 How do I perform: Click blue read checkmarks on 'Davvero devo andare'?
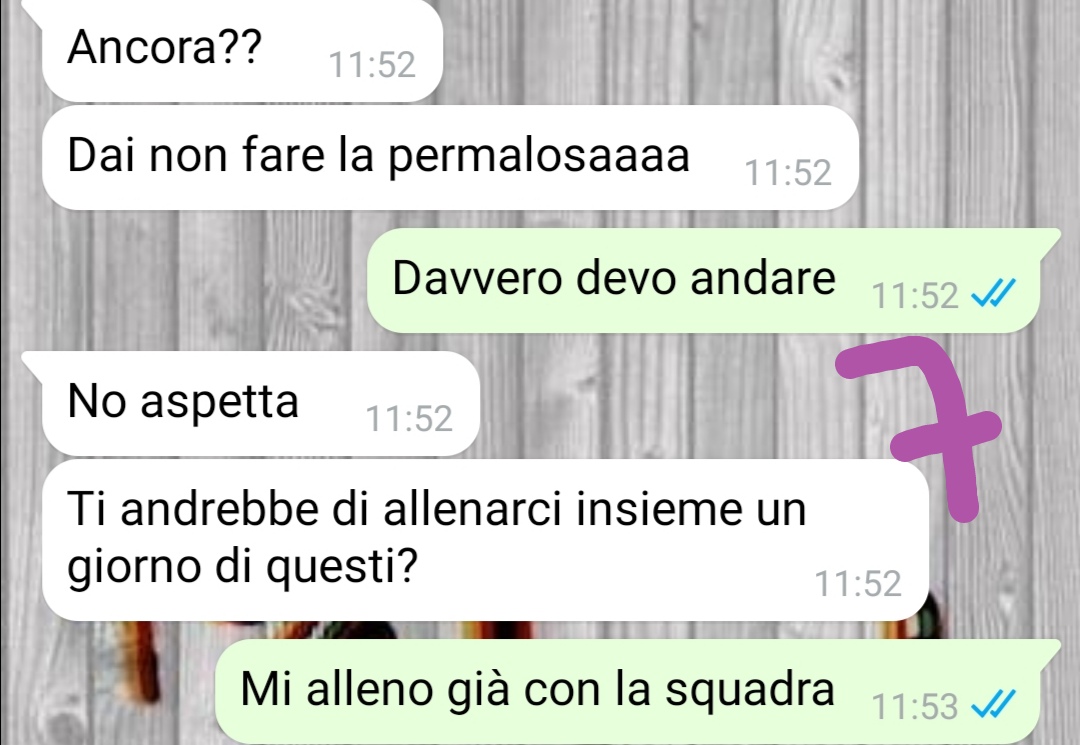993,295
